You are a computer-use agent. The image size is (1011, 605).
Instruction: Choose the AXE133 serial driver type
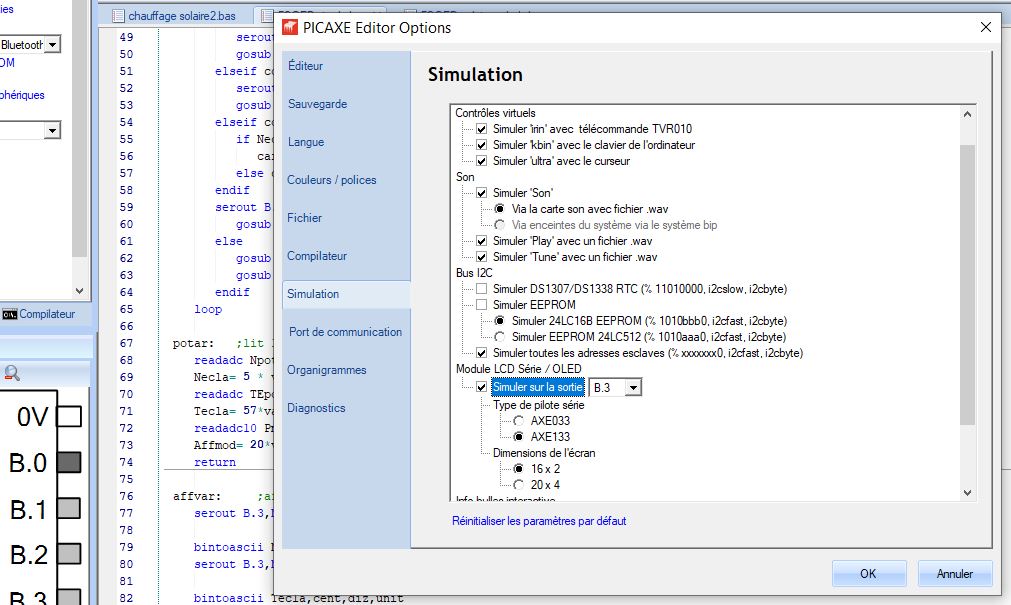click(x=518, y=437)
